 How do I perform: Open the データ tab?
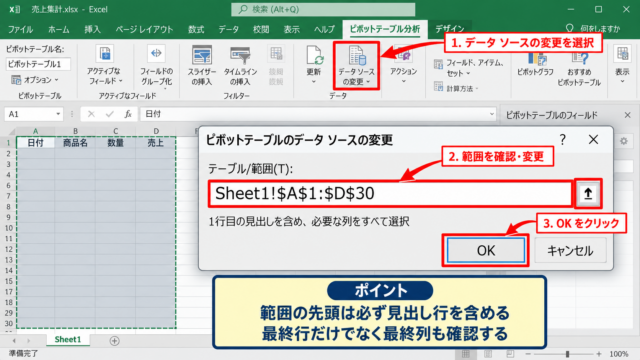[x=228, y=29]
